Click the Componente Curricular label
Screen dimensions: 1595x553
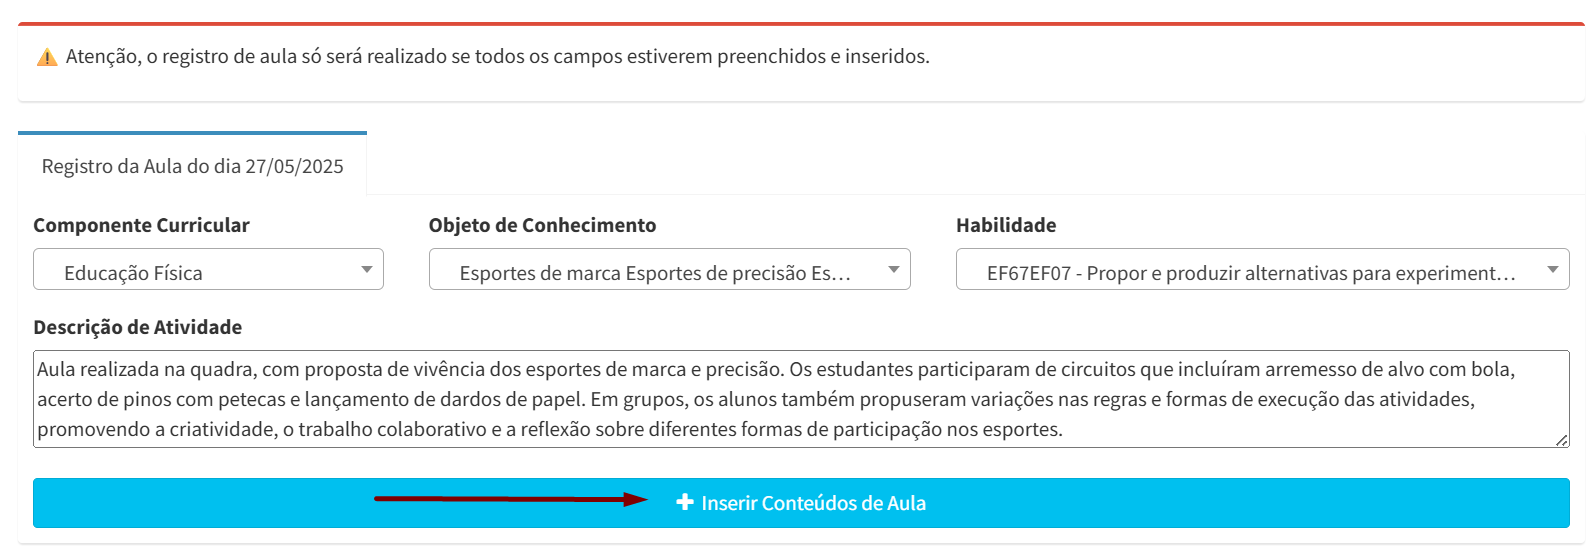141,225
